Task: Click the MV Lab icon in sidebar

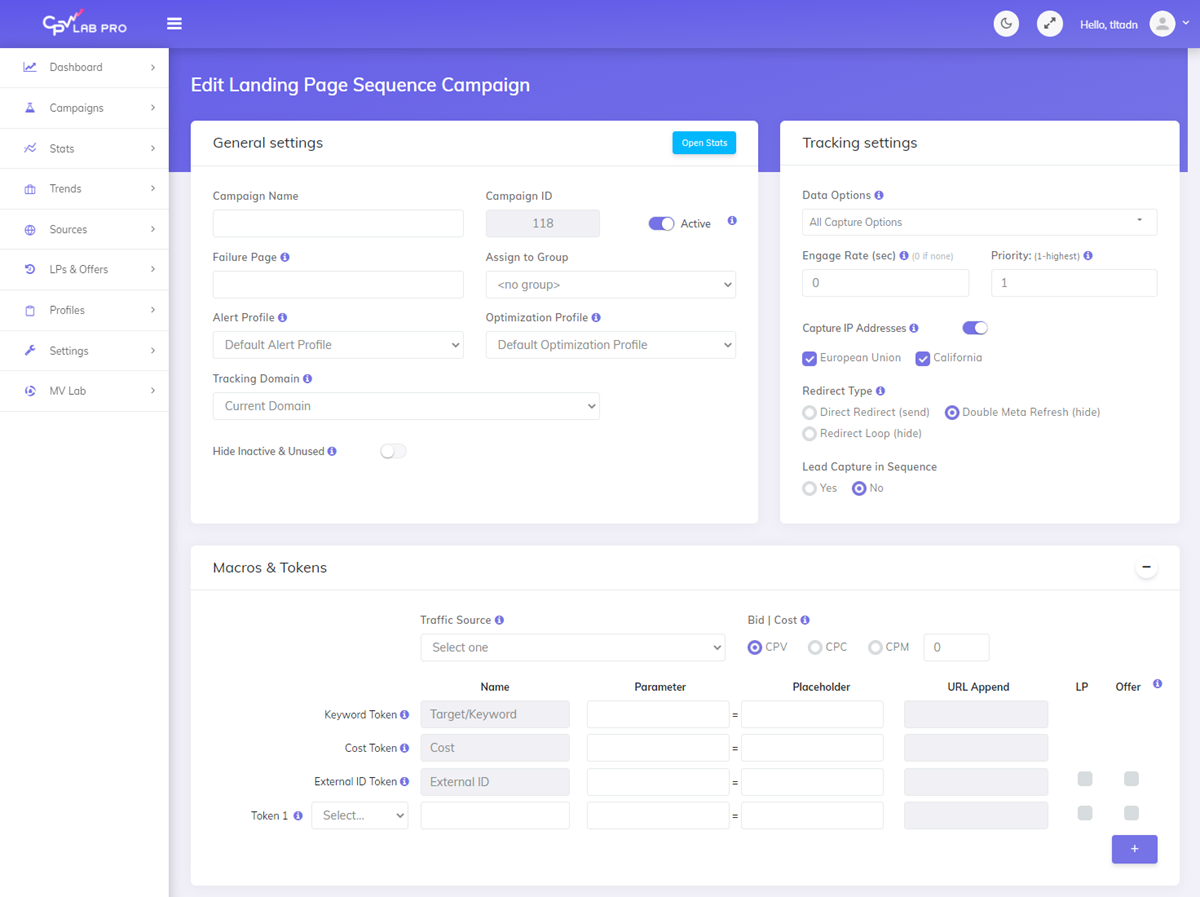Action: pos(30,391)
